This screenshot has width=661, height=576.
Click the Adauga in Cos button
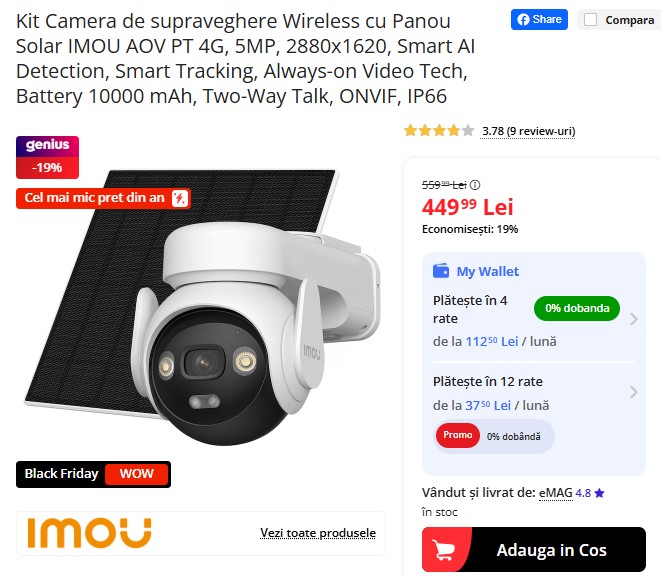coord(534,549)
